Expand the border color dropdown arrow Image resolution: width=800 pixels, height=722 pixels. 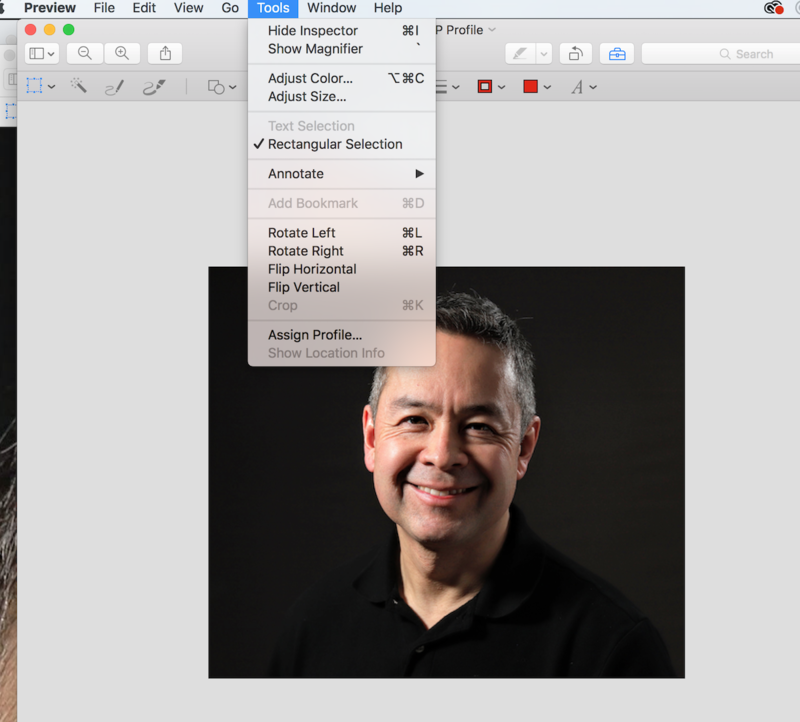502,87
